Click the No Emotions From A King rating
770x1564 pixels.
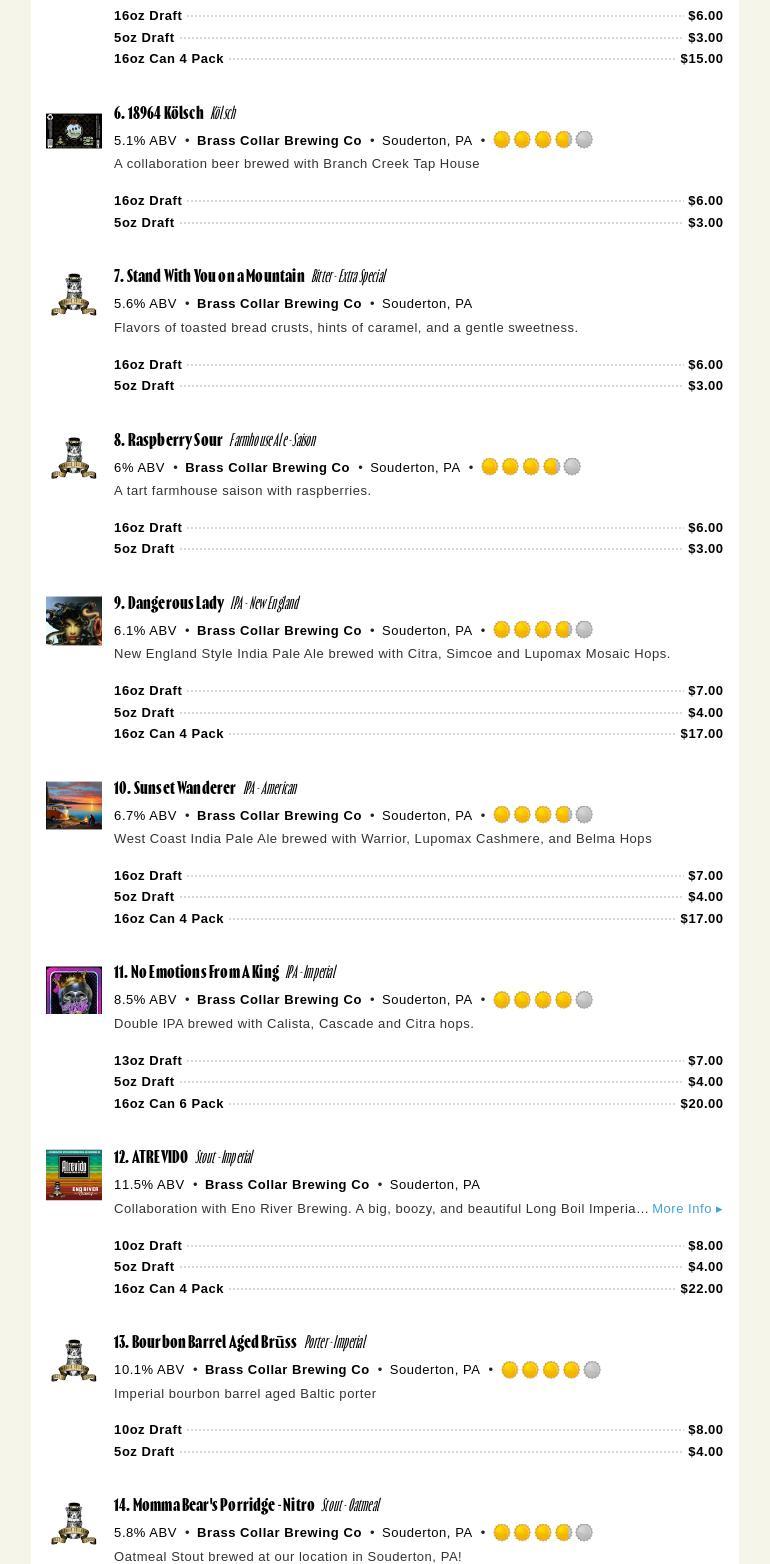point(543,1000)
